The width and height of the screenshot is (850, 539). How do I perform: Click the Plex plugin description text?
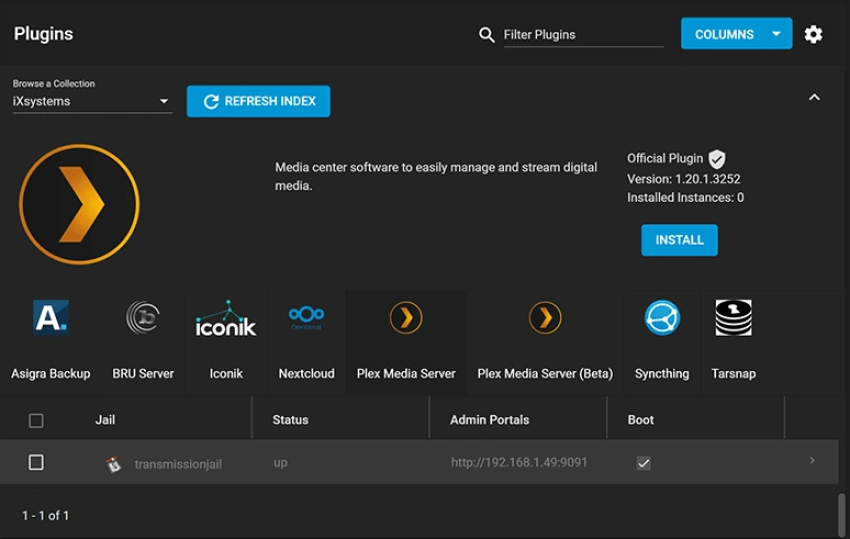(x=436, y=176)
